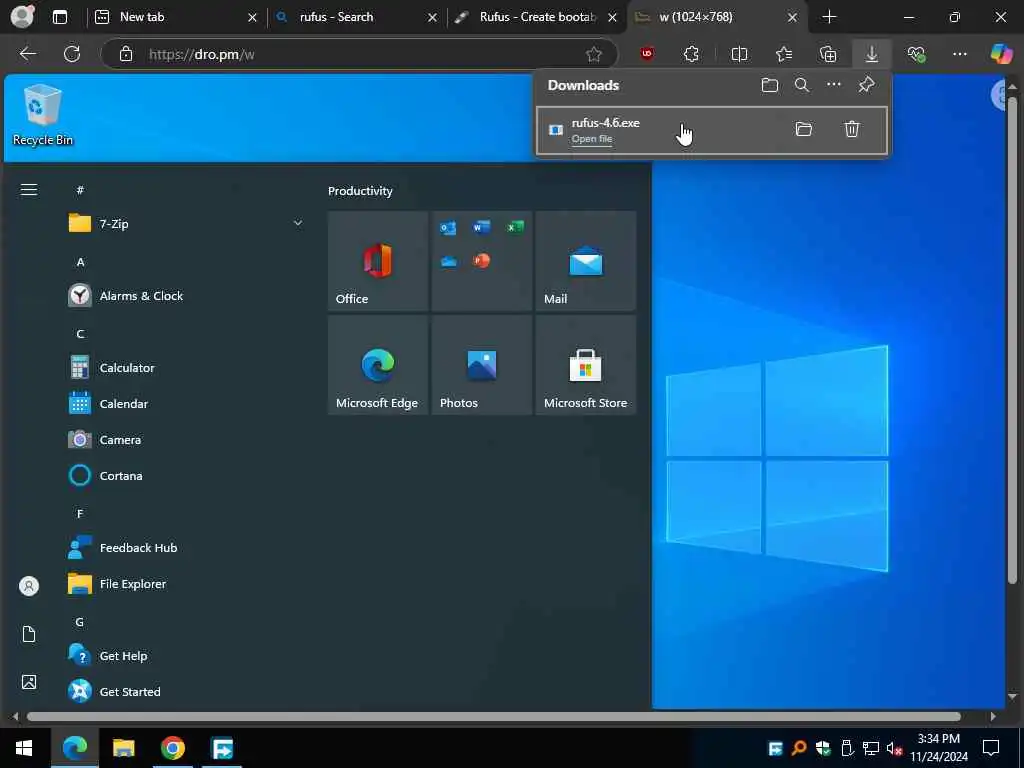Open the Edge profile avatar icon
Viewport: 1024px width, 768px height.
pos(22,16)
